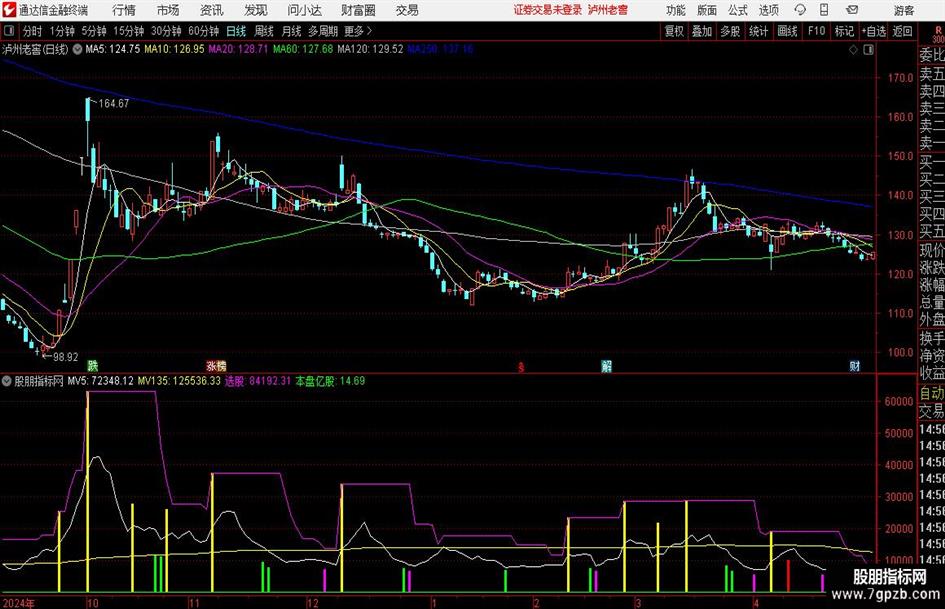Open the 行情 menu
The width and height of the screenshot is (945, 609).
click(x=124, y=10)
